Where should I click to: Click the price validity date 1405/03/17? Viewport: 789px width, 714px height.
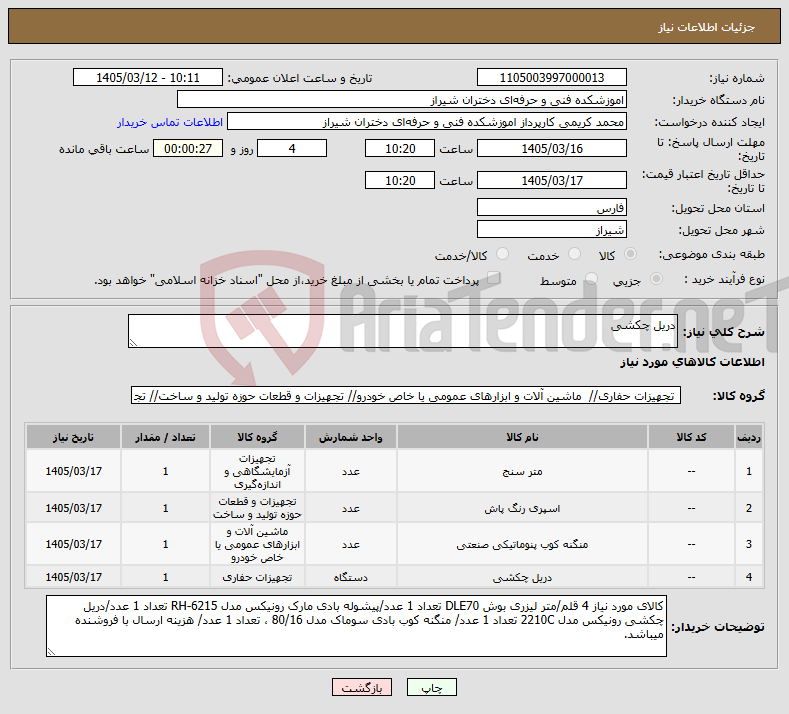coord(551,180)
